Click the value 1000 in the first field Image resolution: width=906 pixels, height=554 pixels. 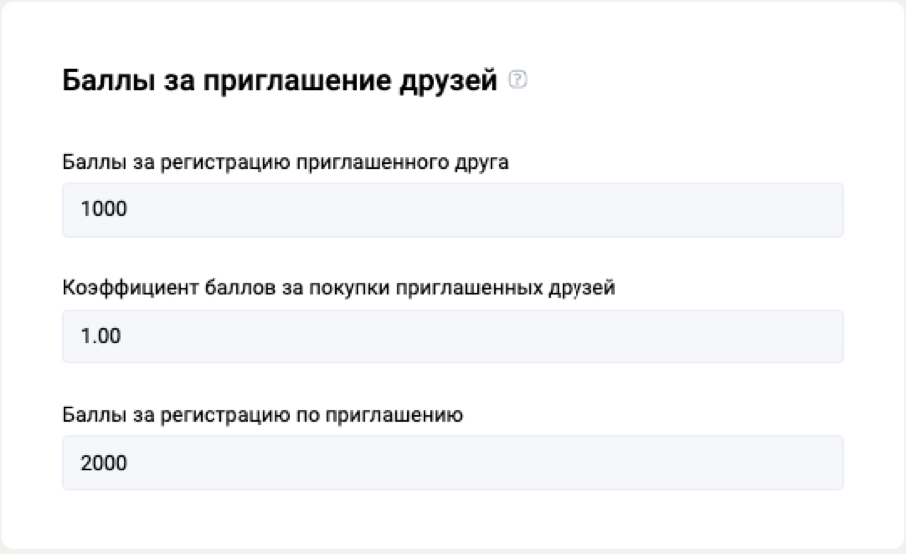tap(101, 210)
